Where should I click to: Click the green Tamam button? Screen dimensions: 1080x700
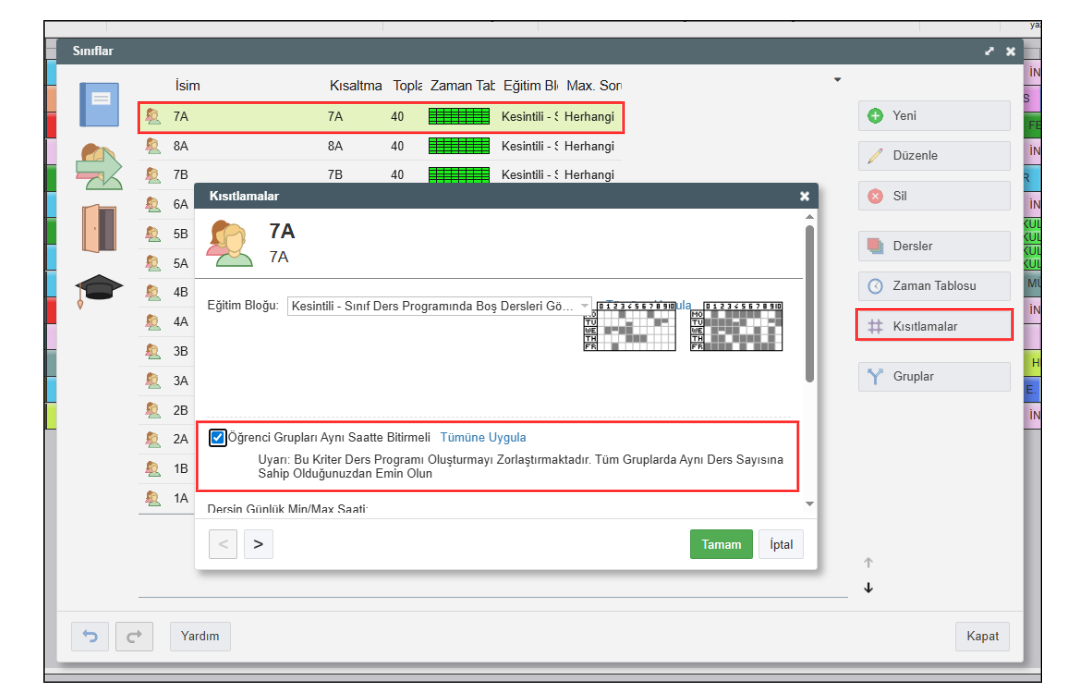pyautogui.click(x=721, y=544)
